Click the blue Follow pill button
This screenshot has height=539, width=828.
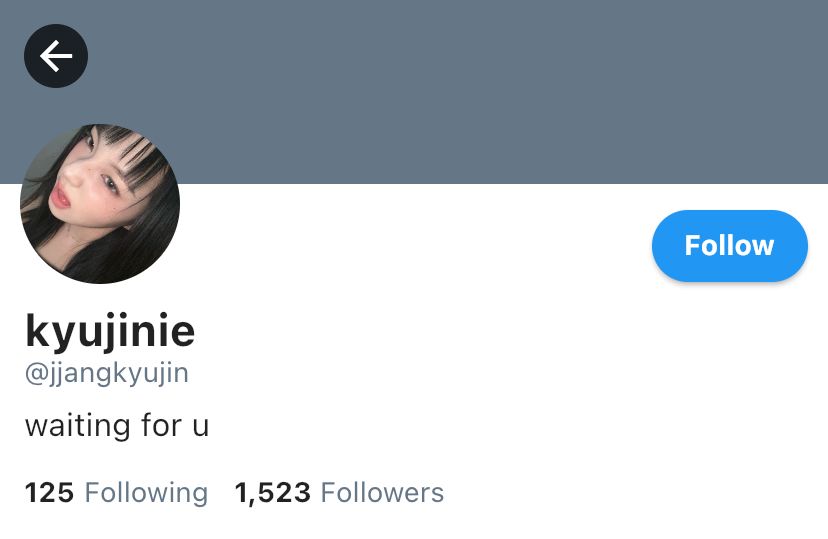pos(730,245)
